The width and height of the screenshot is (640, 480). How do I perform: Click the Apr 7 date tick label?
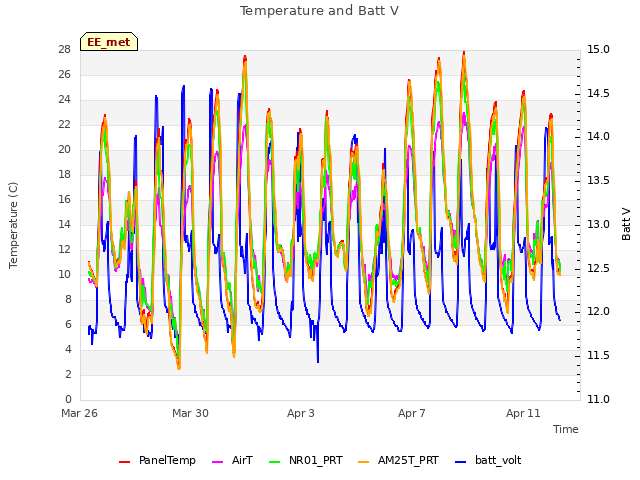tap(412, 413)
